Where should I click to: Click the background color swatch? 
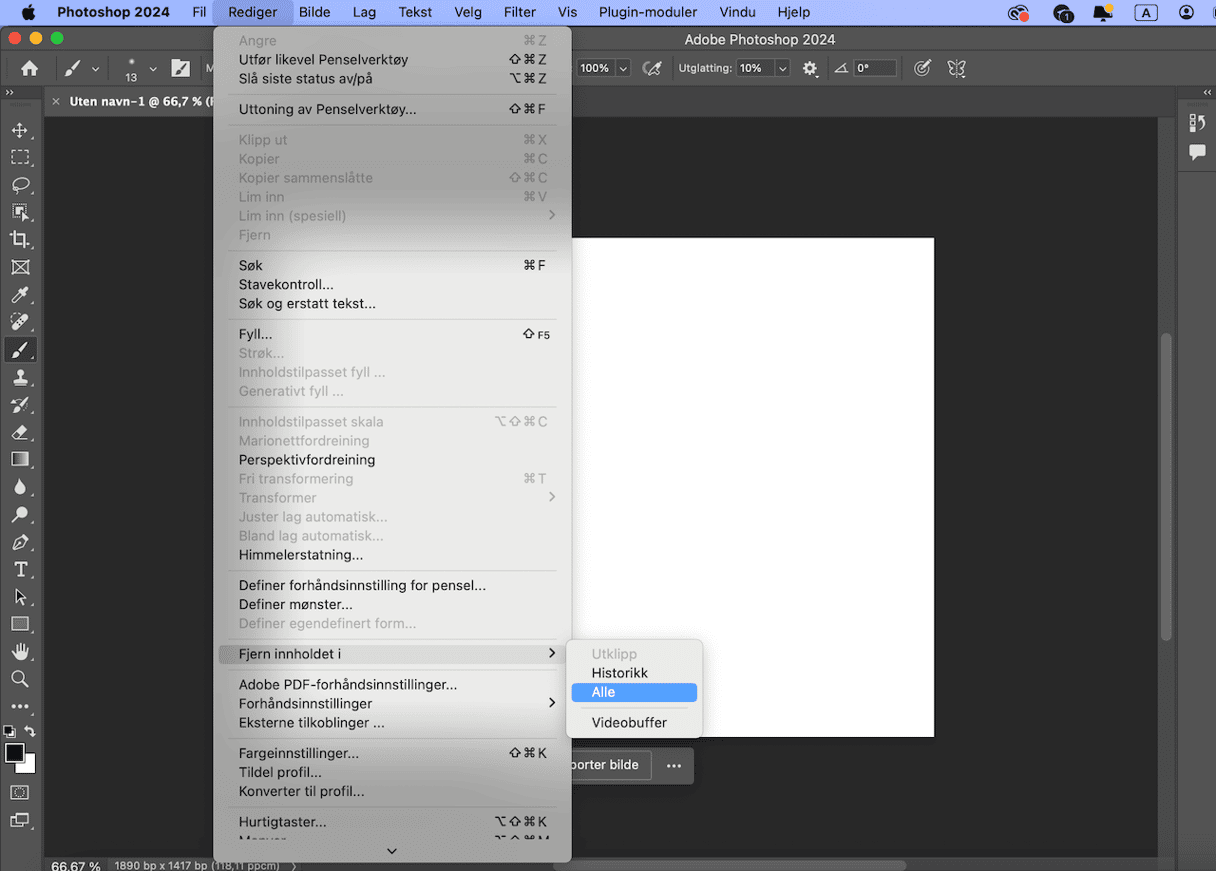[29, 765]
